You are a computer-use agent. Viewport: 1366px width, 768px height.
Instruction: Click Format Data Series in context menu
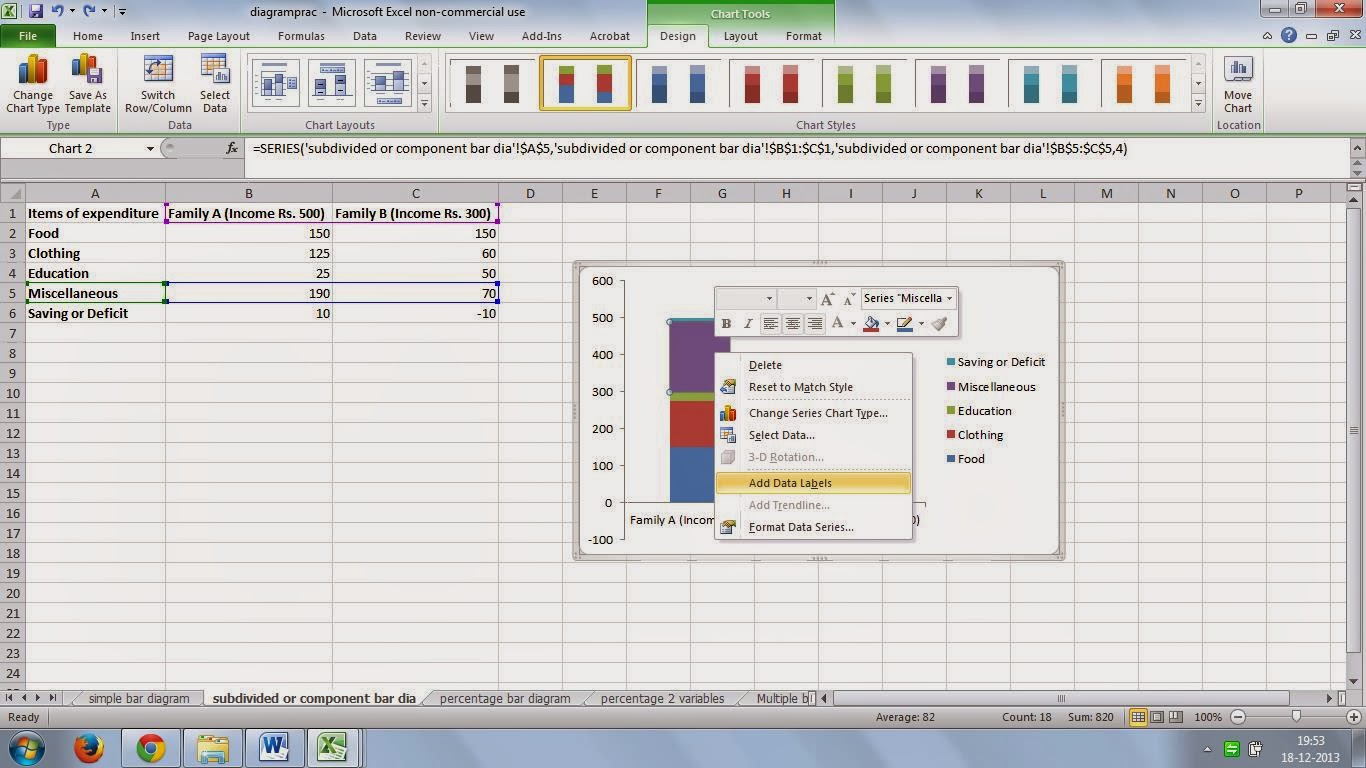[x=799, y=527]
